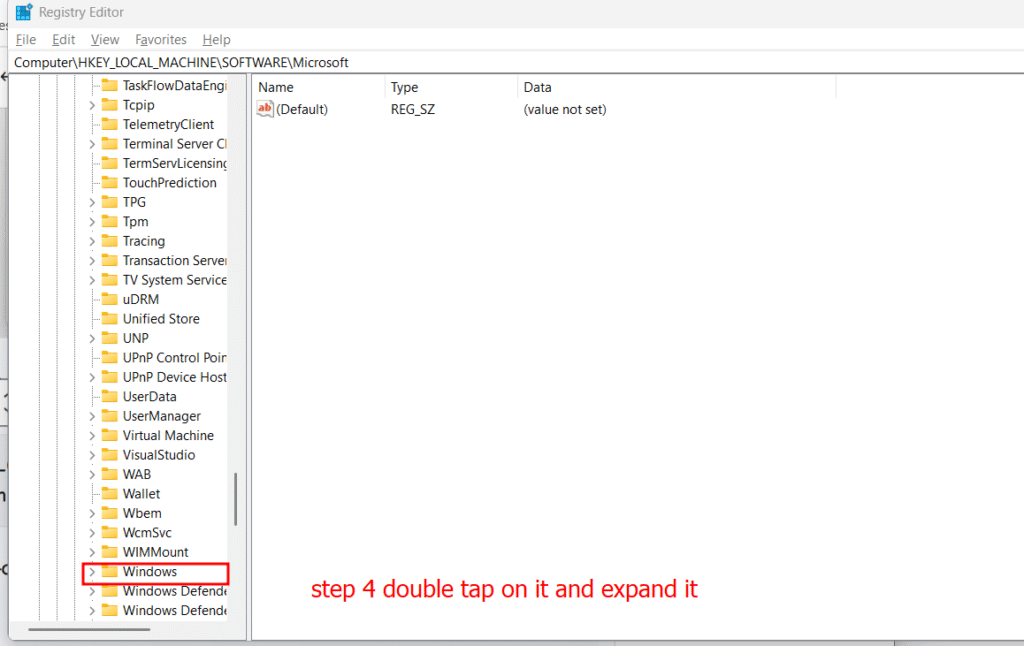The image size is (1024, 646).
Task: Select the Wbem folder icon
Action: tap(110, 513)
